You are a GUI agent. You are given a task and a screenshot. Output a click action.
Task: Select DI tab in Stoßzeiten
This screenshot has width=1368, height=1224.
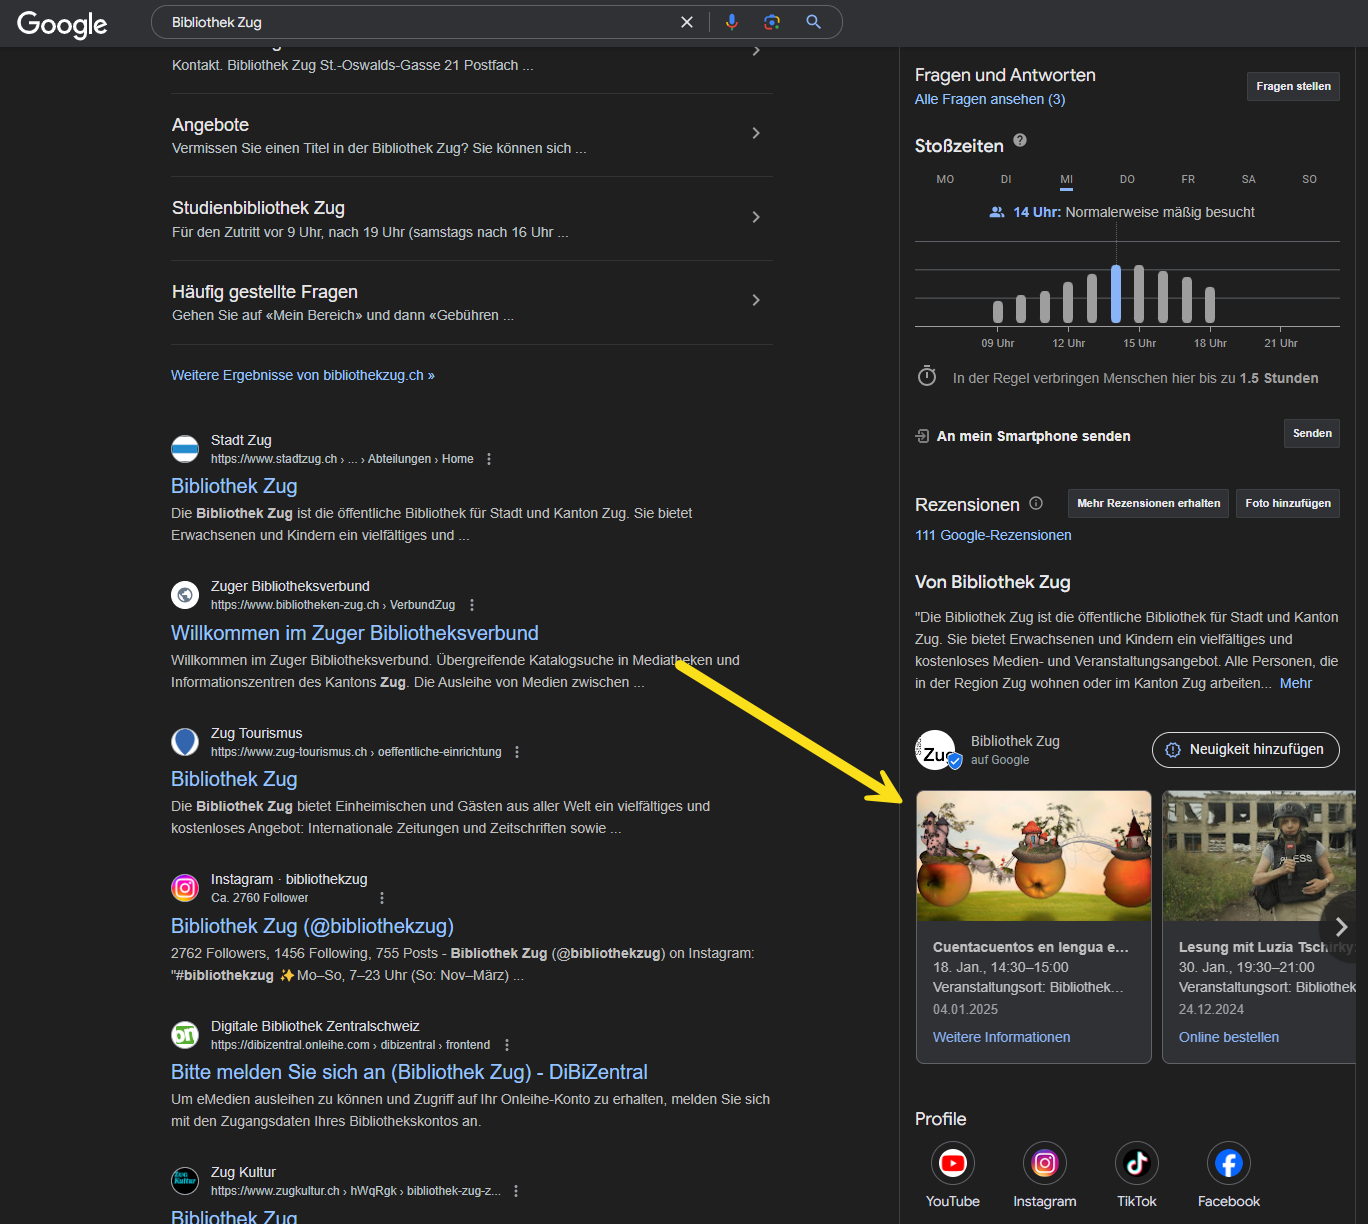(1006, 179)
